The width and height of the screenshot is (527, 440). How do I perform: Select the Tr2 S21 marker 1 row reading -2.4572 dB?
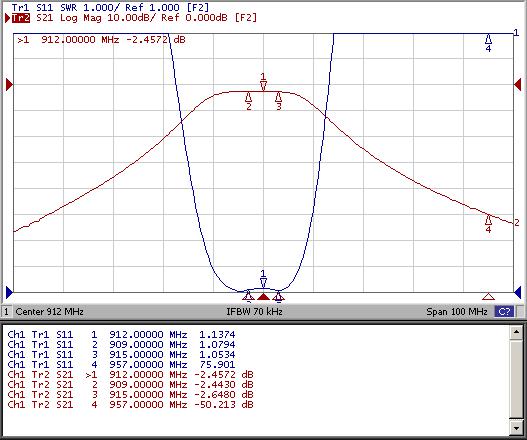pyautogui.click(x=130, y=374)
